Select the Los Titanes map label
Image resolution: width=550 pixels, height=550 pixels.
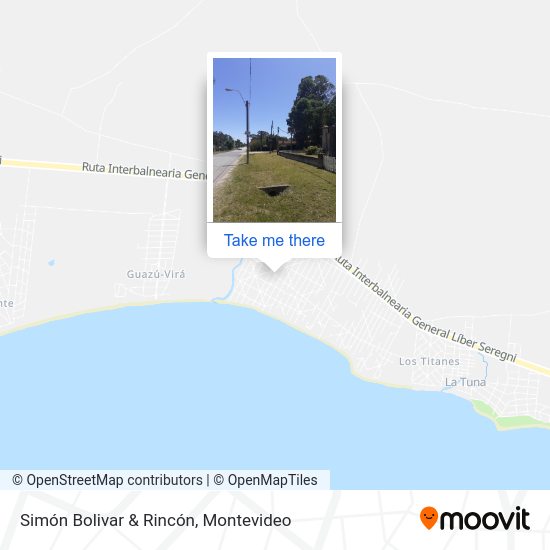coord(429,361)
